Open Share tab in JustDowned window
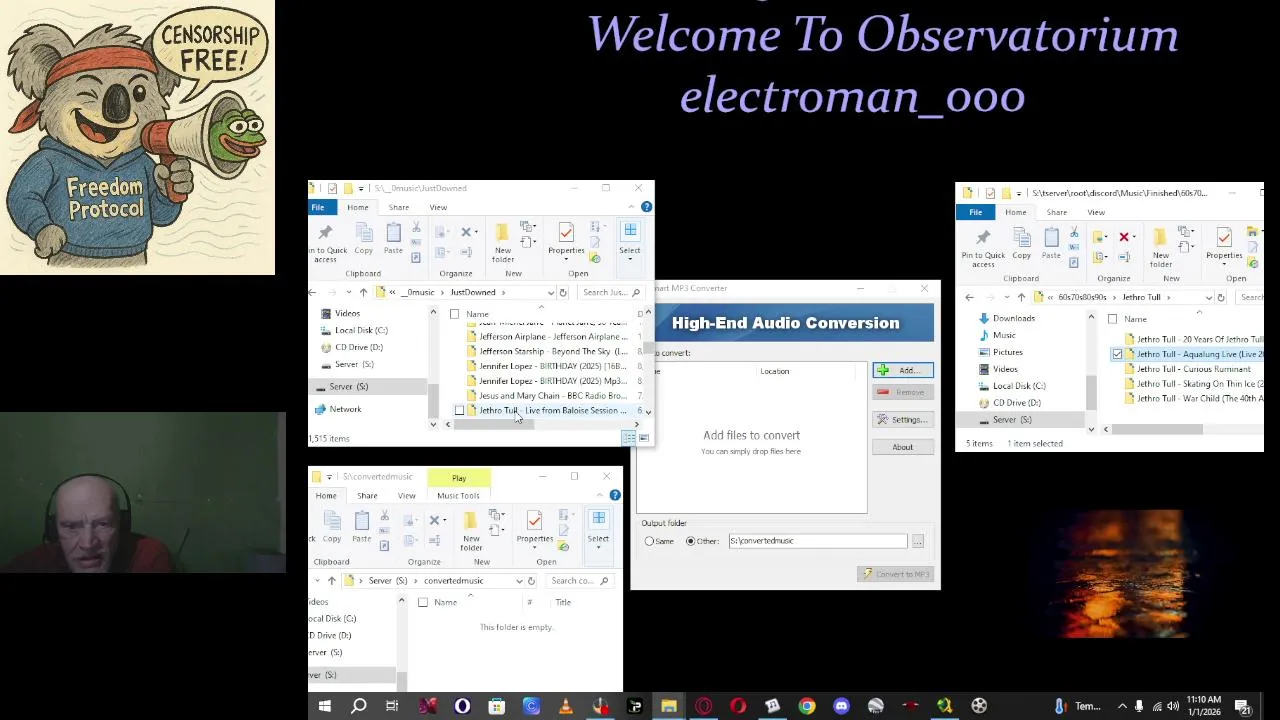Viewport: 1280px width, 720px height. coord(398,207)
